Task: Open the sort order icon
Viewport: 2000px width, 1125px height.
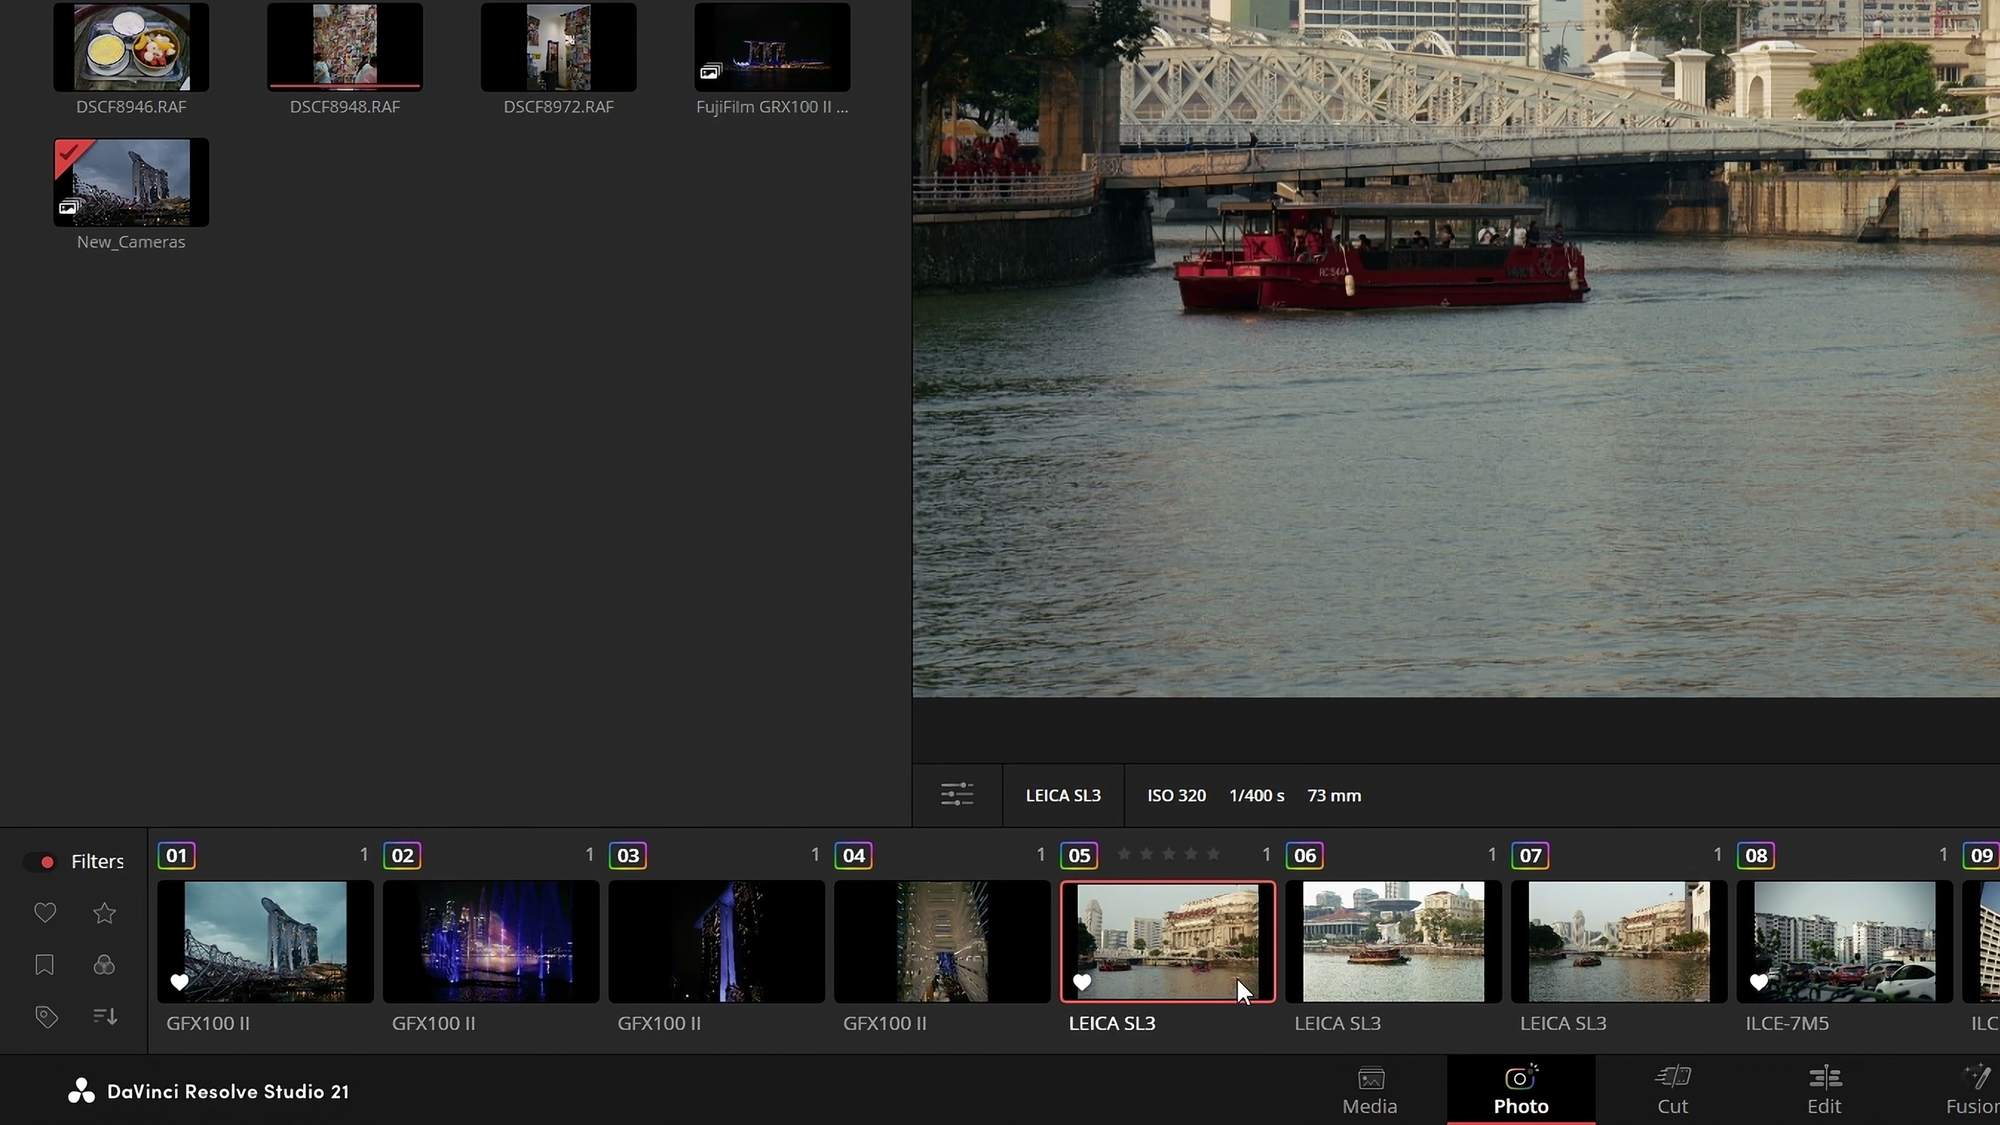Action: click(x=105, y=1017)
